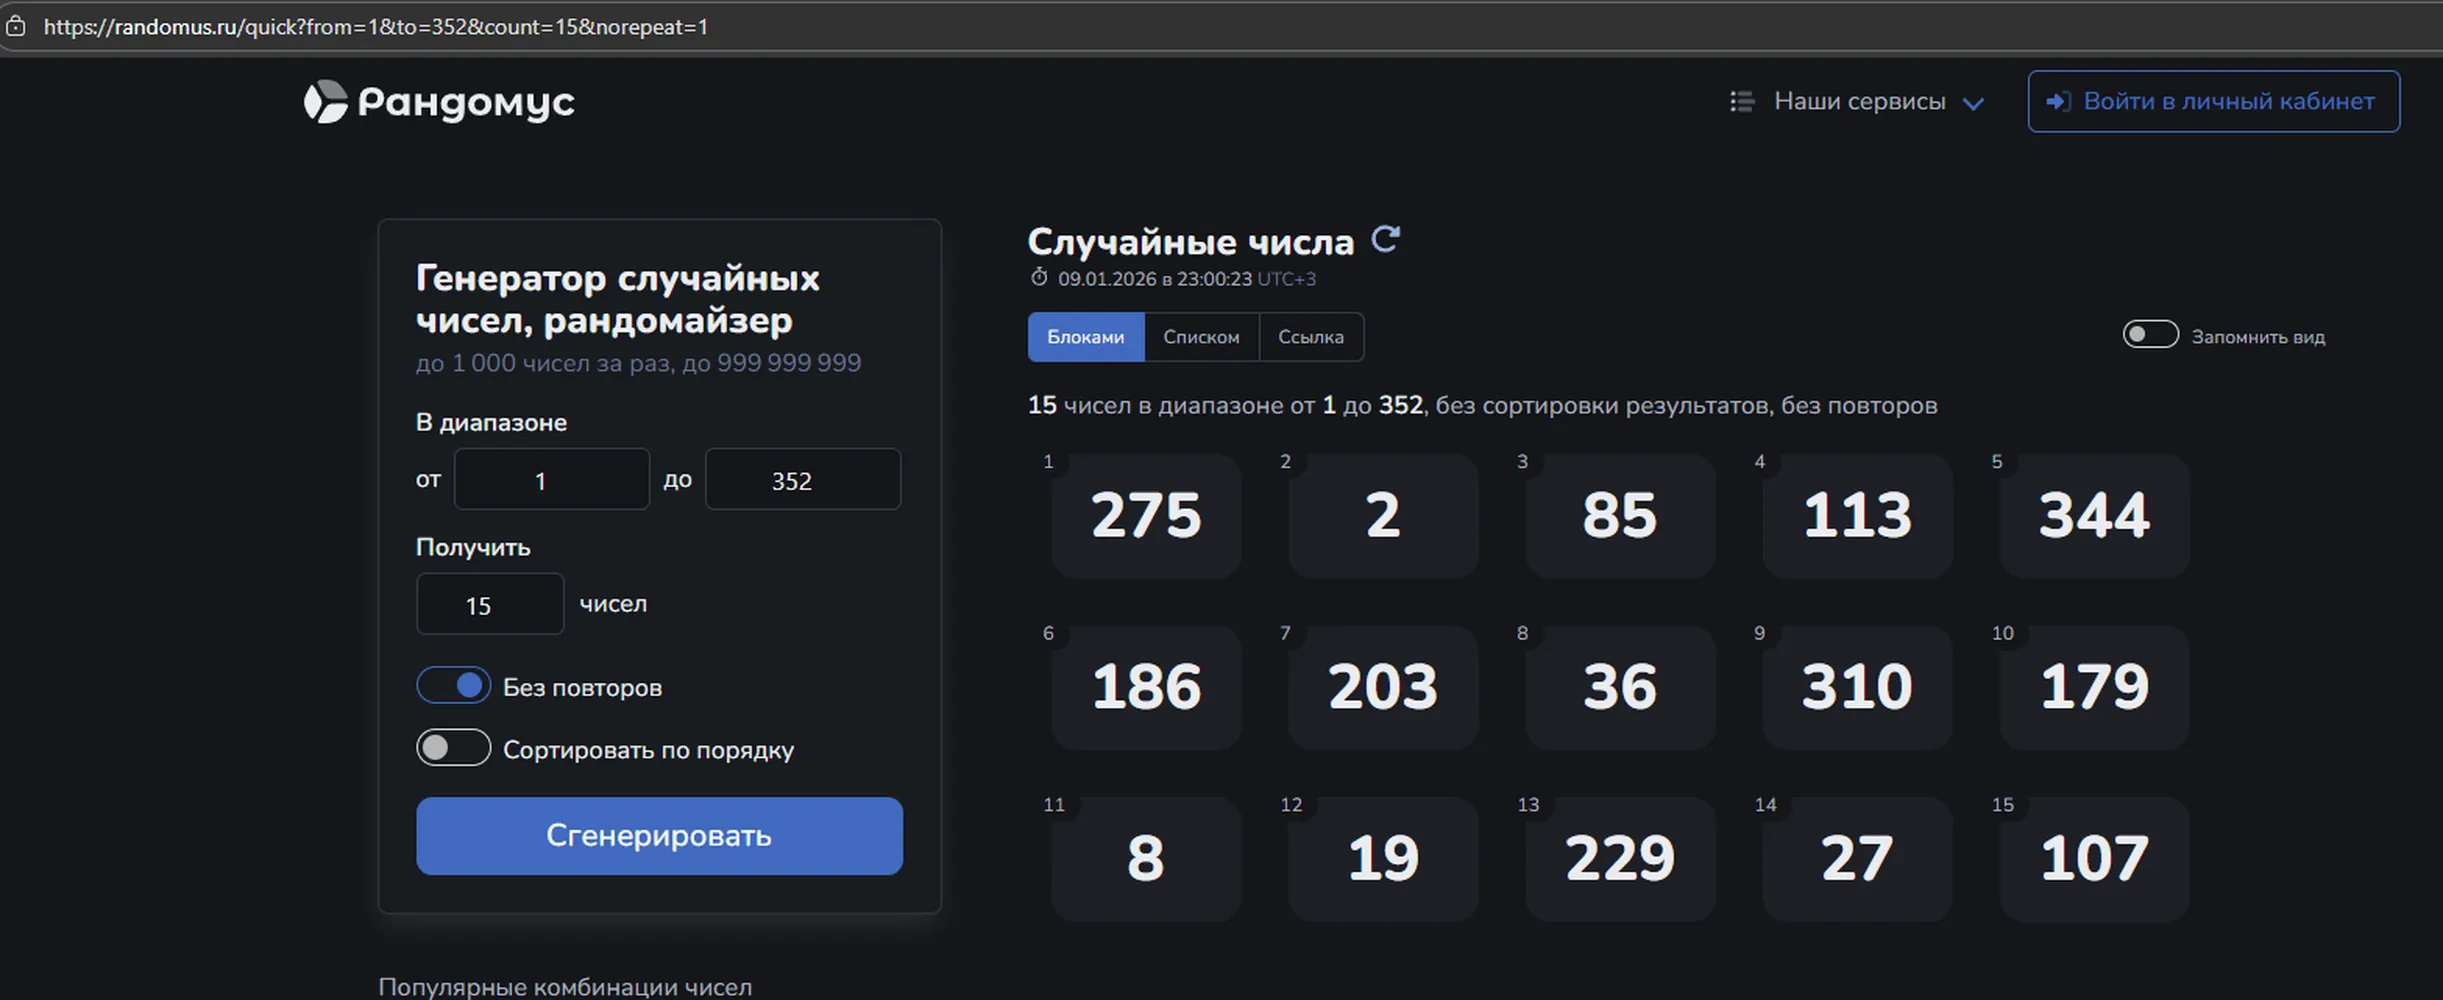Switch to the Списком tab
2443x1000 pixels.
coord(1201,337)
